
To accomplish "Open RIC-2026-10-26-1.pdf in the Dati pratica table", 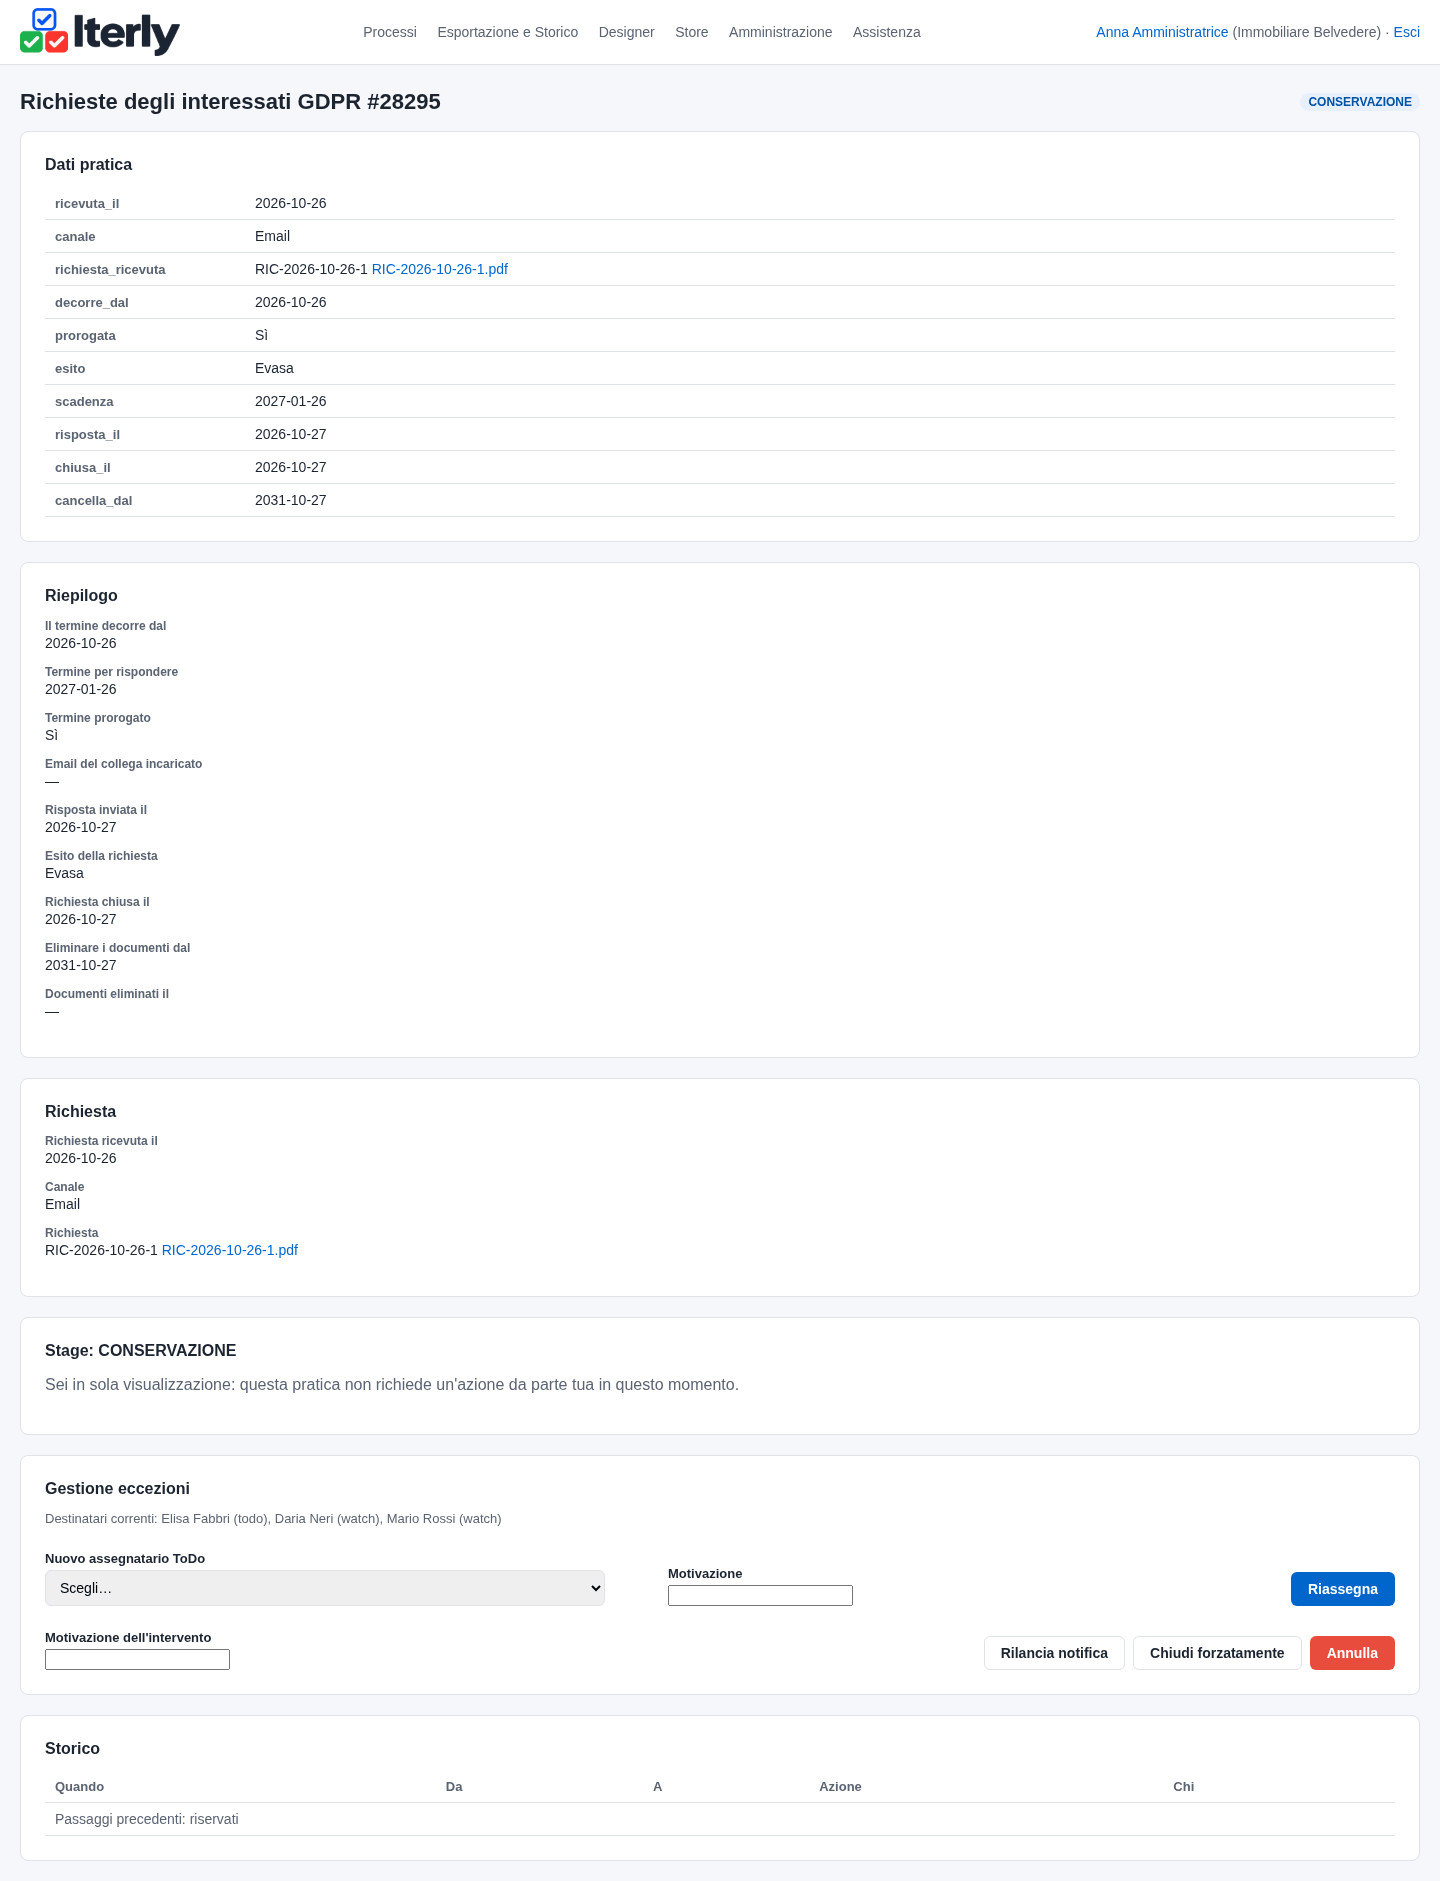I will (440, 269).
